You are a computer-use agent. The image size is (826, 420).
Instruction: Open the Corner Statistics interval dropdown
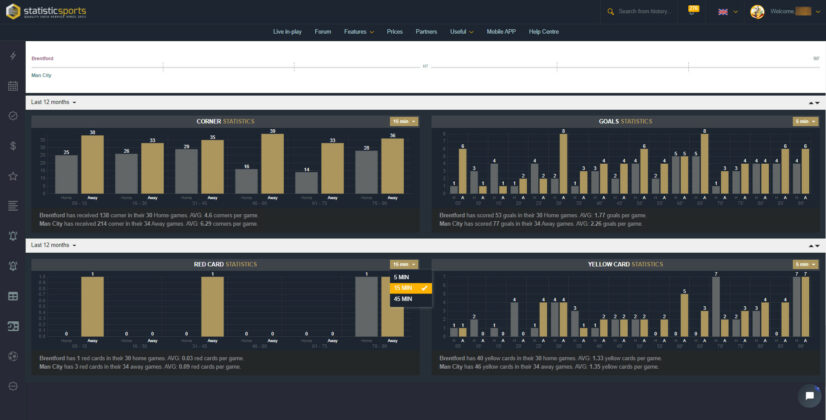point(404,121)
